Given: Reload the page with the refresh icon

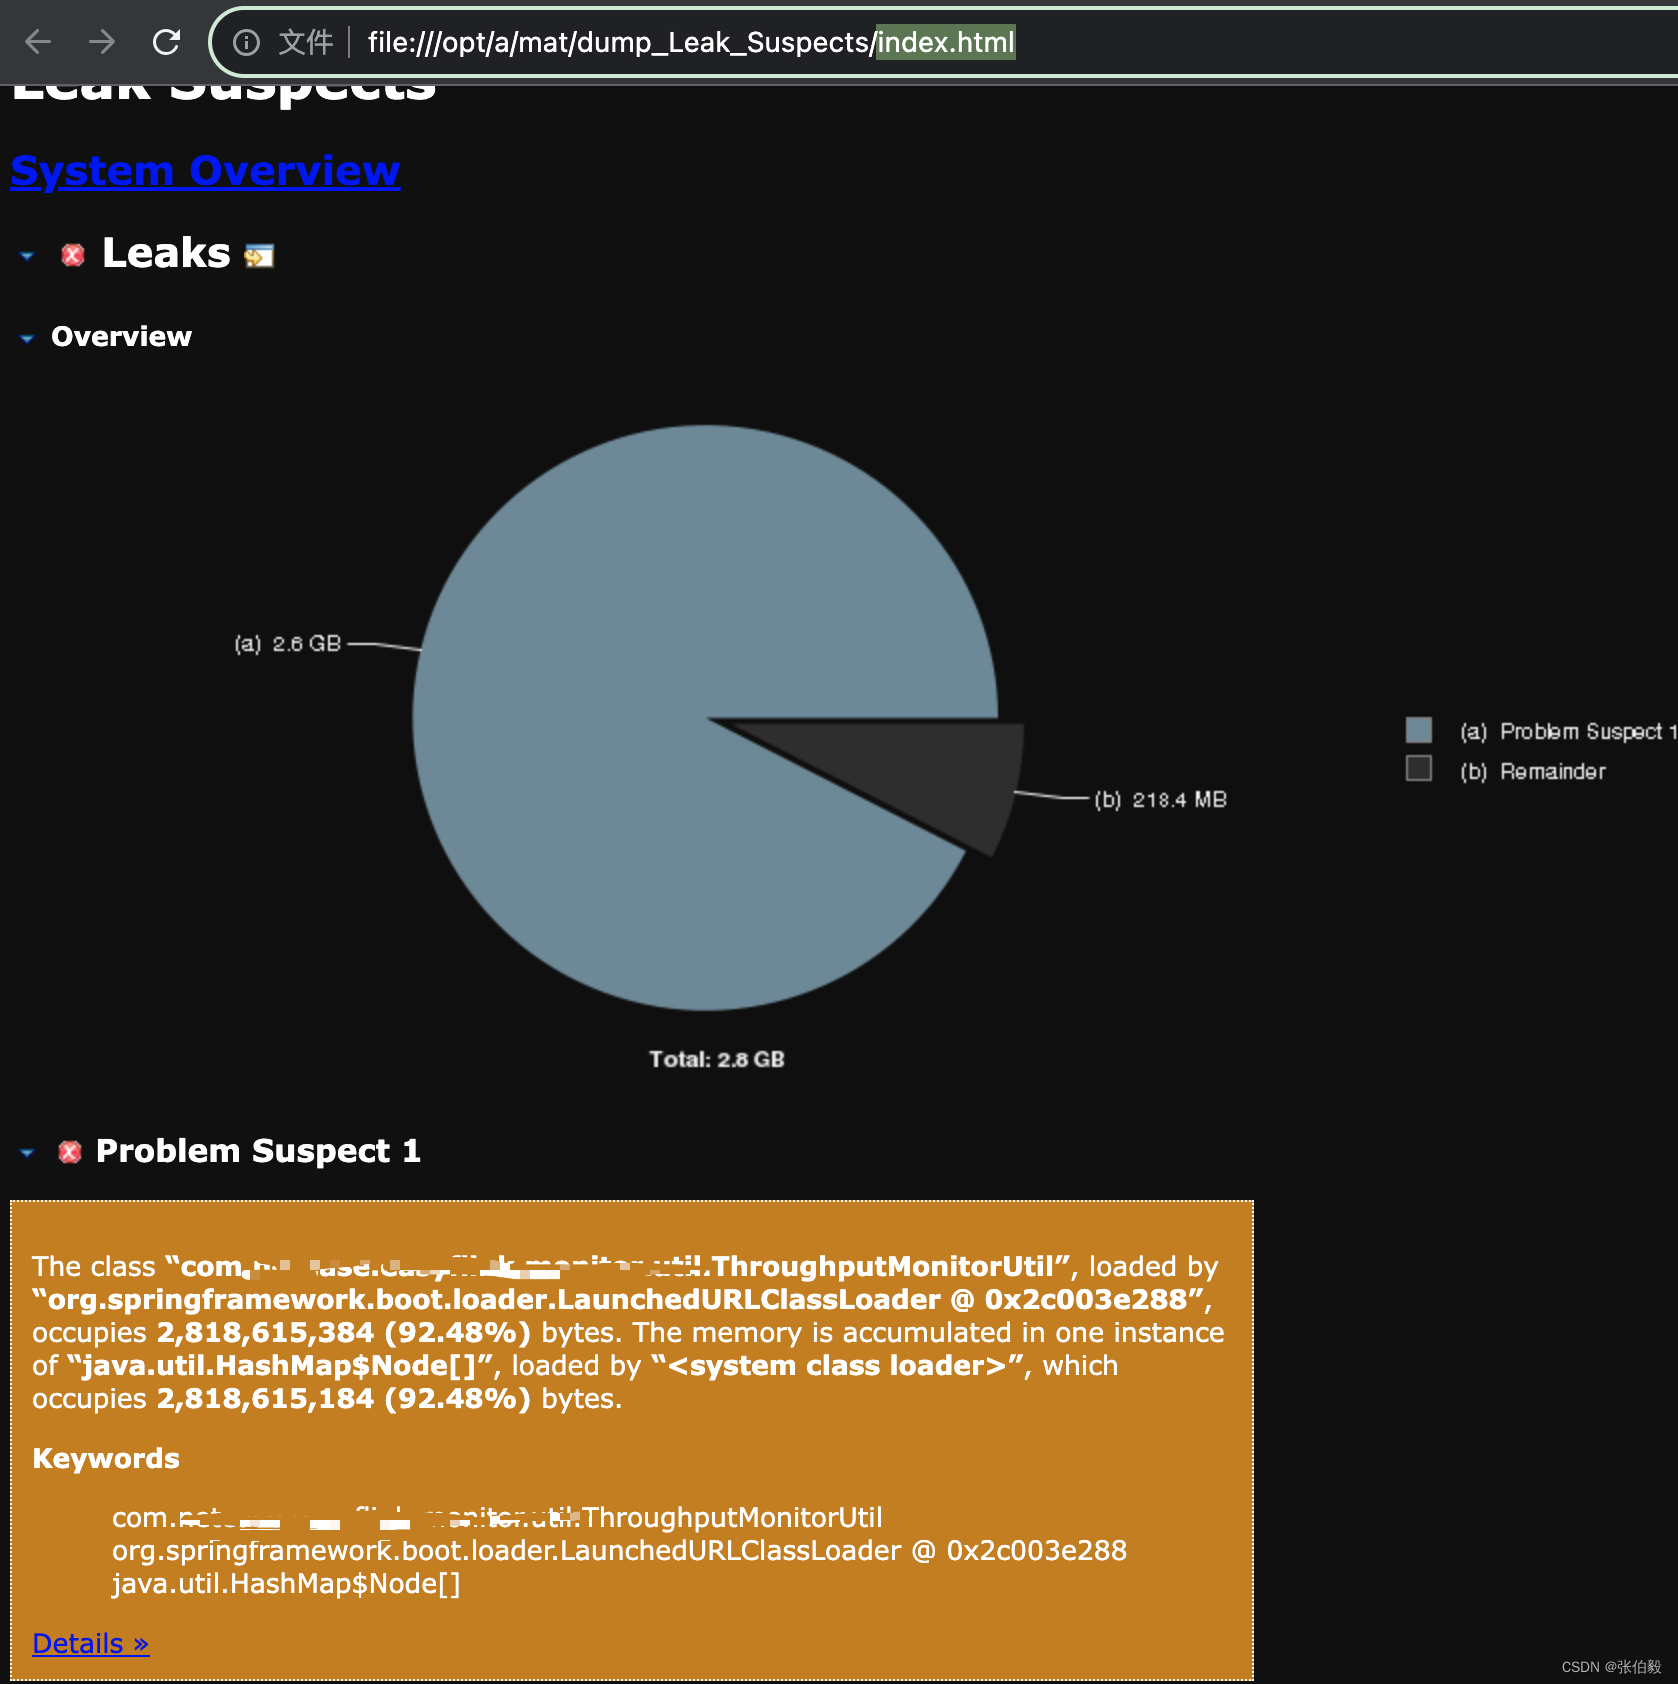Looking at the screenshot, I should [166, 42].
